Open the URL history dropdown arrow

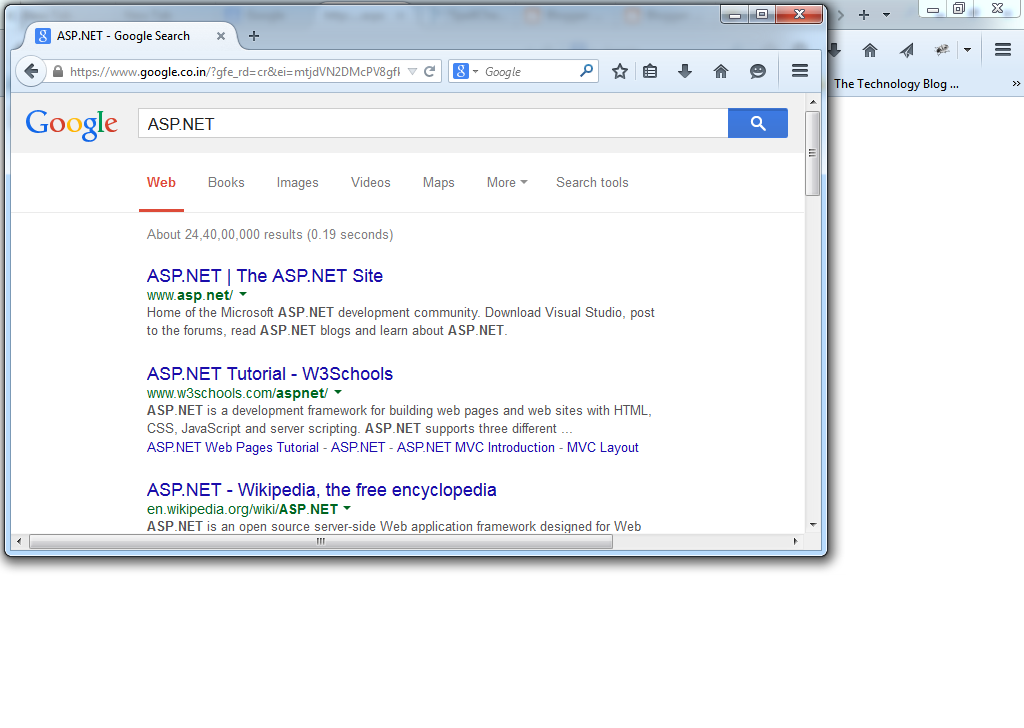(412, 71)
